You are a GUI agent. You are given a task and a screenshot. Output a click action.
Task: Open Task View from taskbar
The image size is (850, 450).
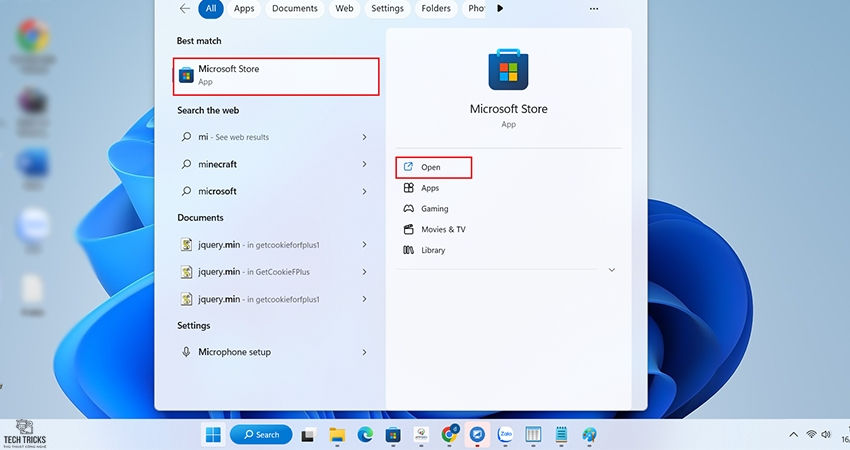[x=308, y=435]
